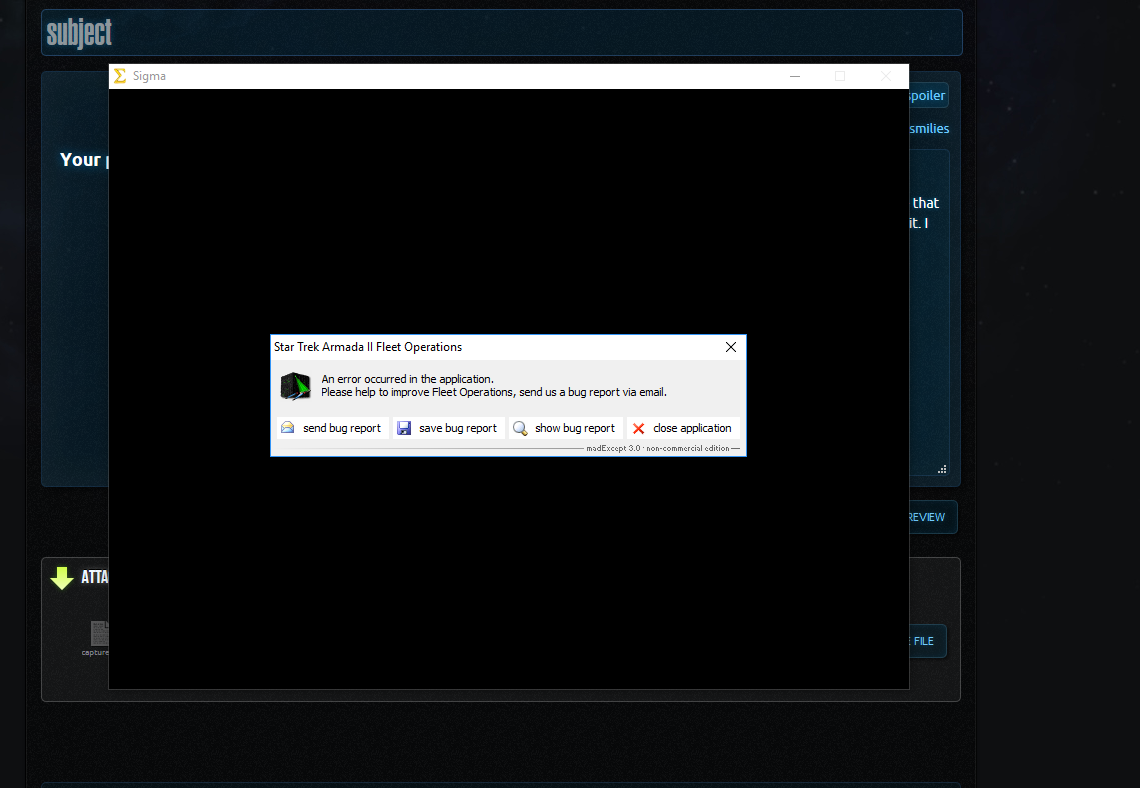1140x788 pixels.
Task: Click the subject input field
Action: tap(502, 33)
